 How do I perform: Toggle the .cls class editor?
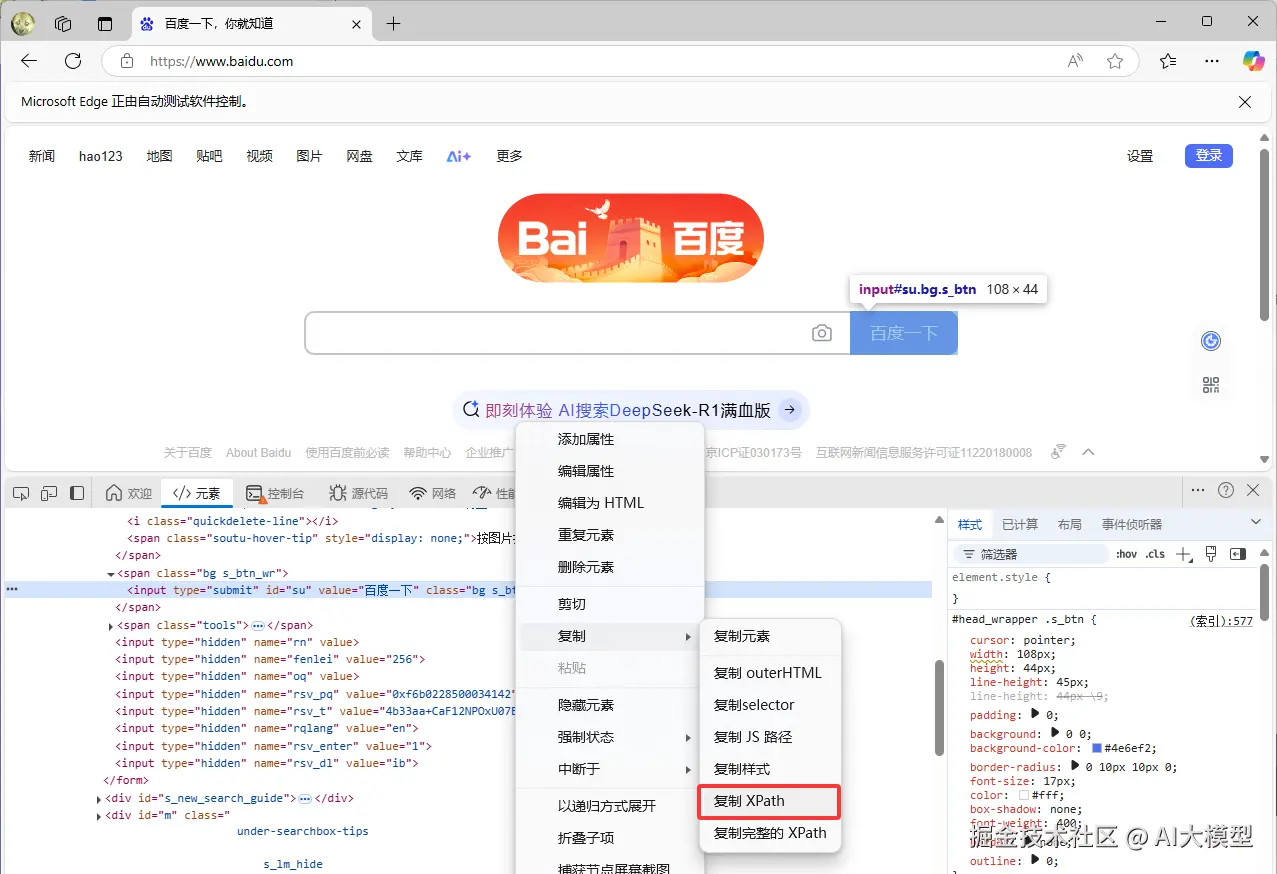tap(1155, 554)
